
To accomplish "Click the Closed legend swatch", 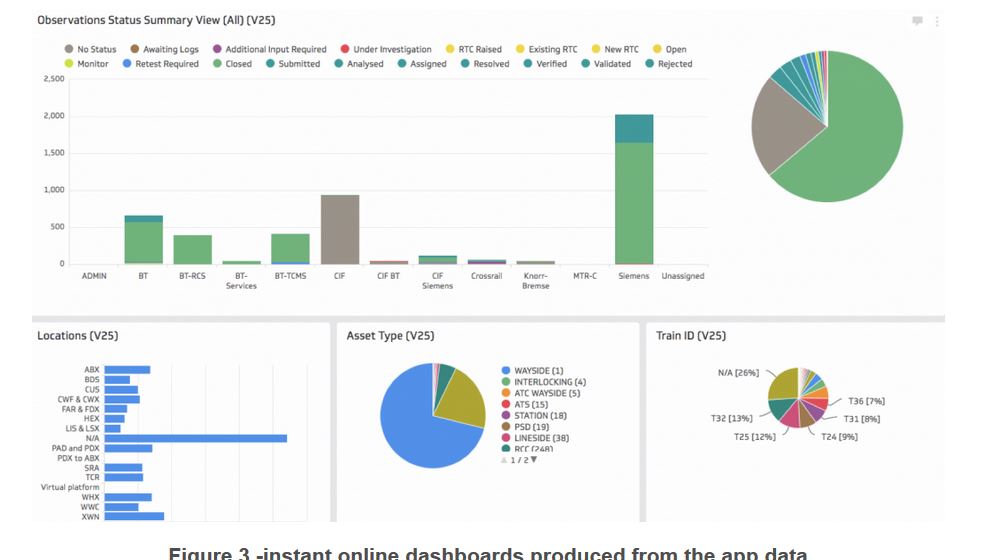I will (x=217, y=64).
